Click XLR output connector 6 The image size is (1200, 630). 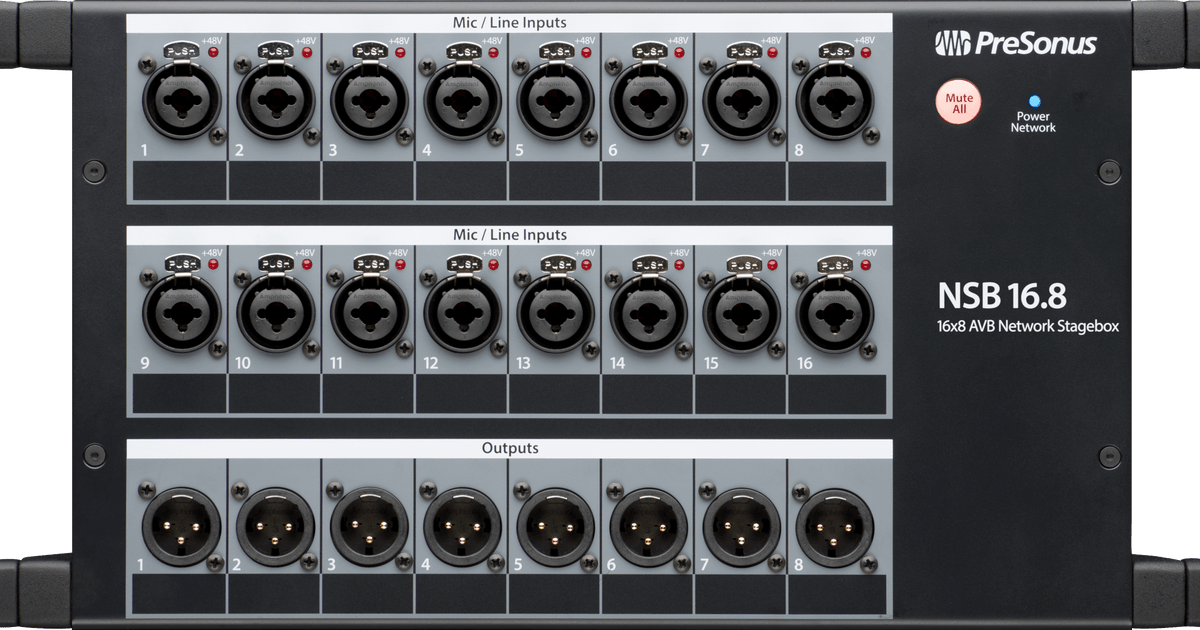click(648, 527)
